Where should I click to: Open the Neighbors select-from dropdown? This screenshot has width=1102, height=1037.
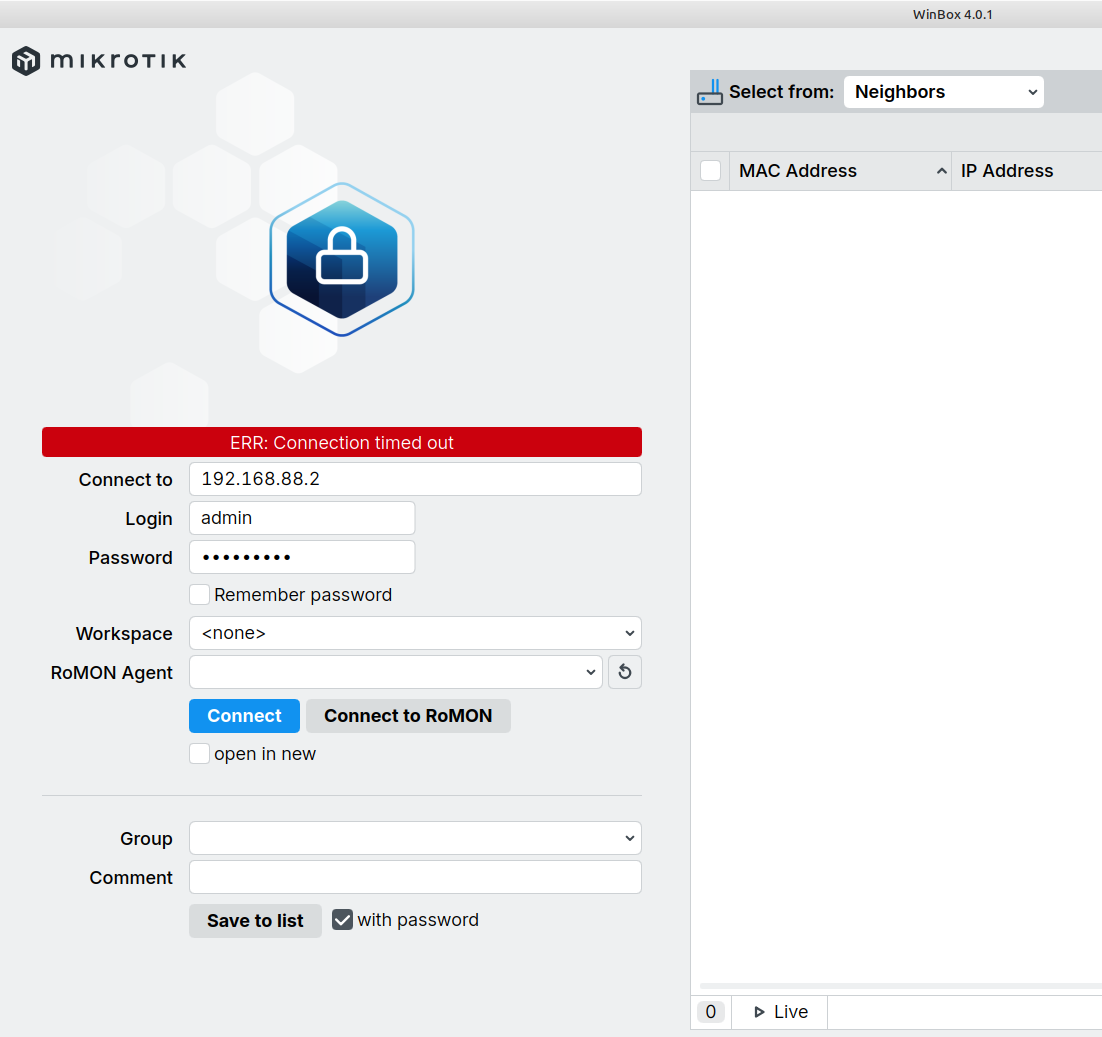[x=943, y=92]
